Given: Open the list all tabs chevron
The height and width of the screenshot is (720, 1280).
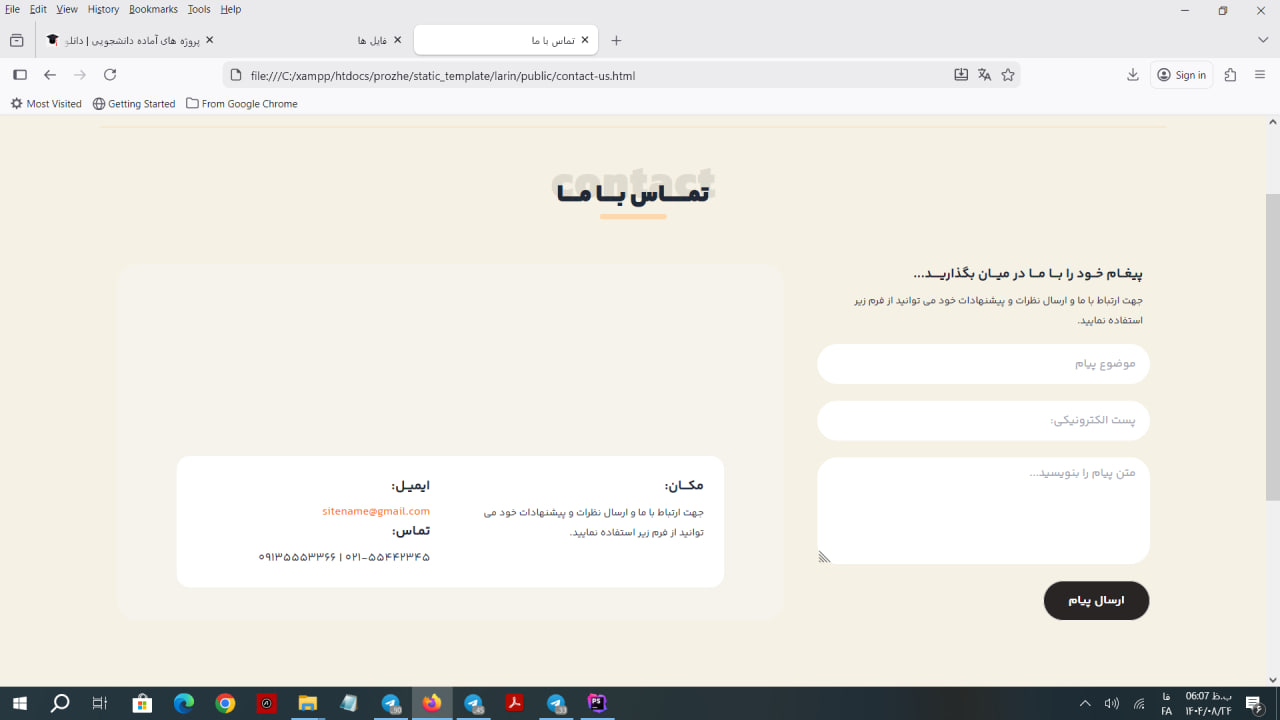Looking at the screenshot, I should coord(1262,39).
